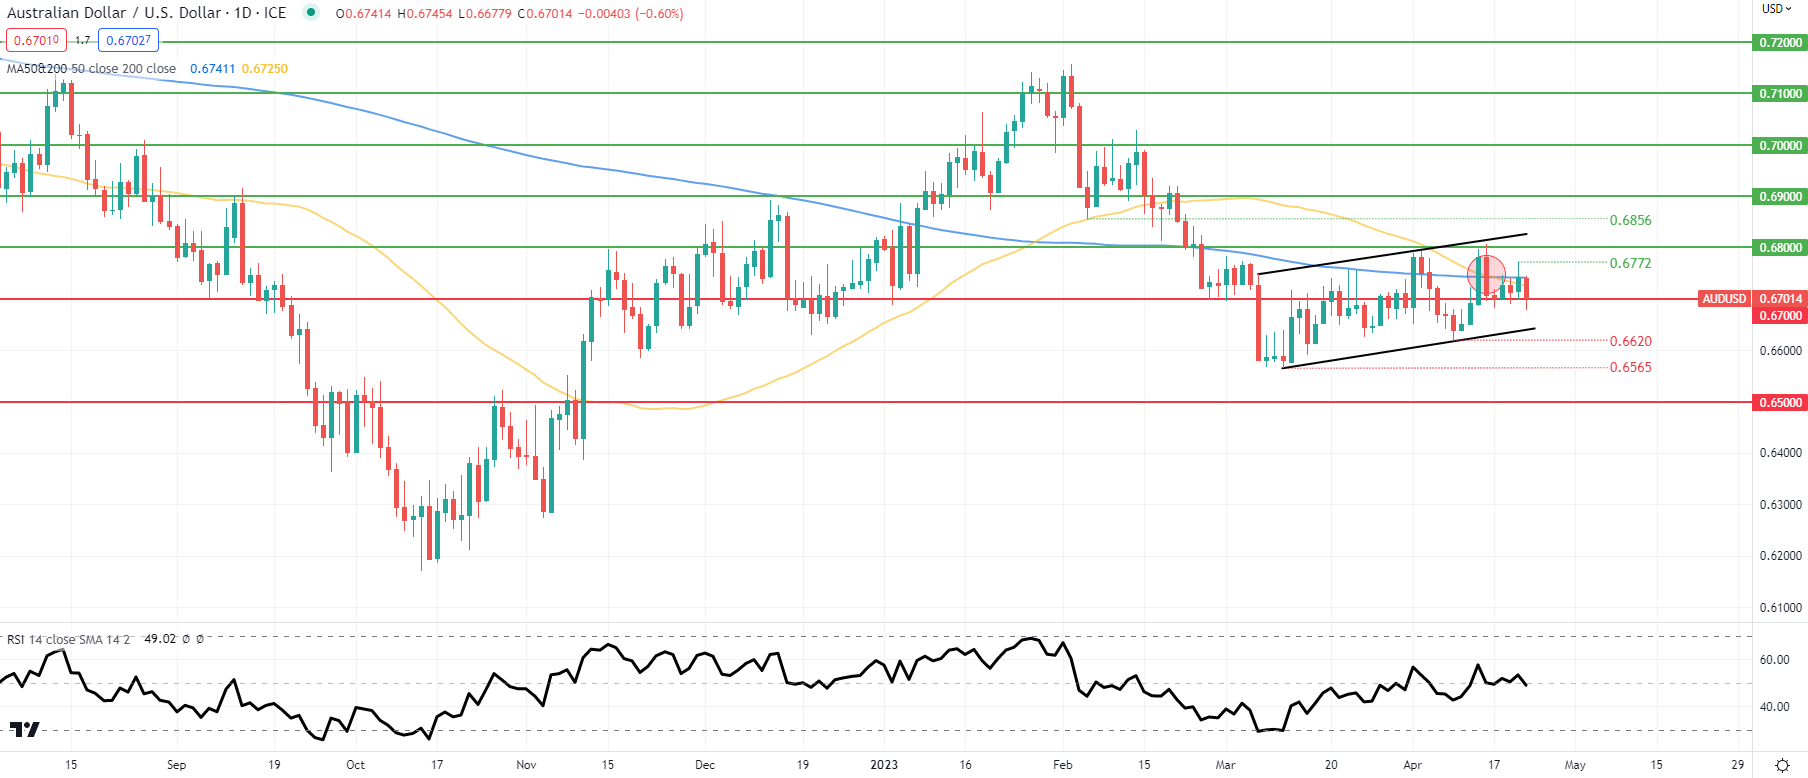Screen dimensions: 1808x778
Task: Click the 2023 label on time axis
Action: pos(884,765)
